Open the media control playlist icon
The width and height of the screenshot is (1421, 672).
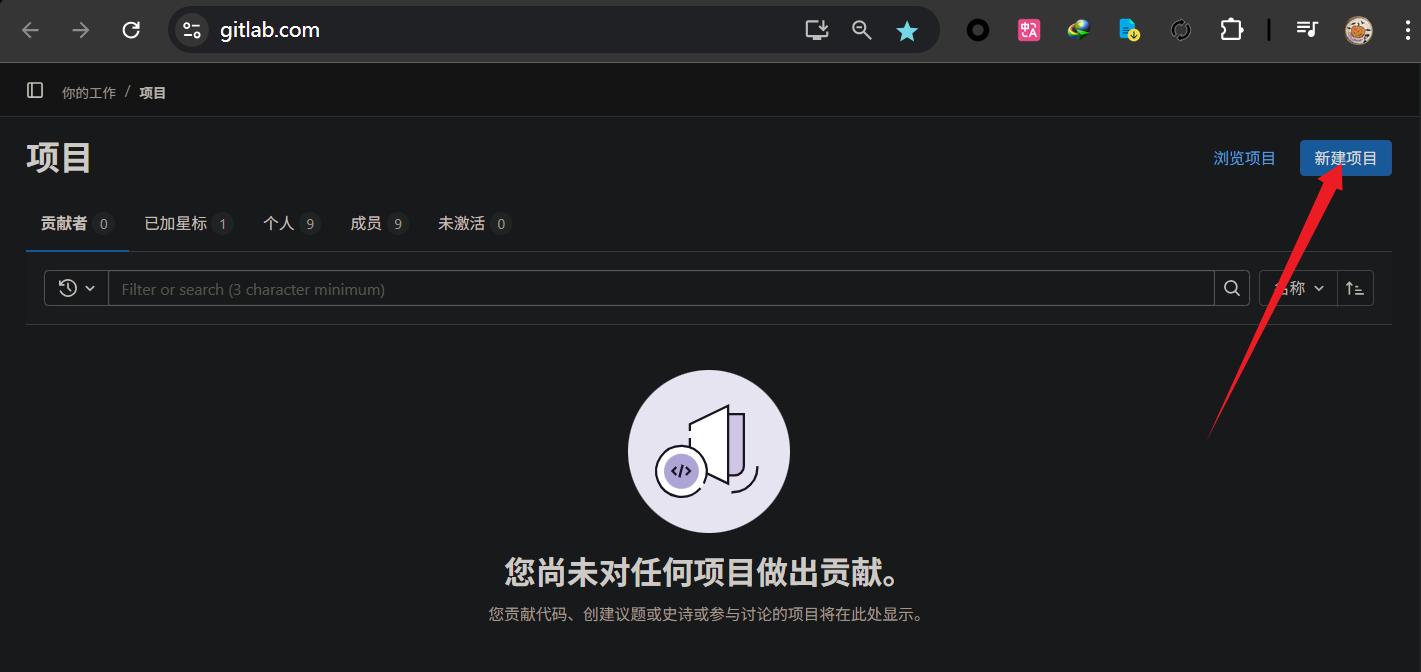coord(1307,30)
